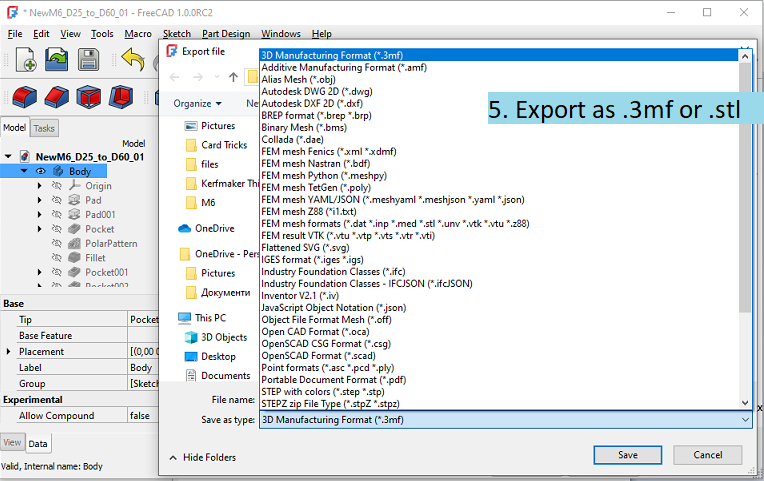The image size is (764, 481).
Task: Click the Save button
Action: [628, 455]
